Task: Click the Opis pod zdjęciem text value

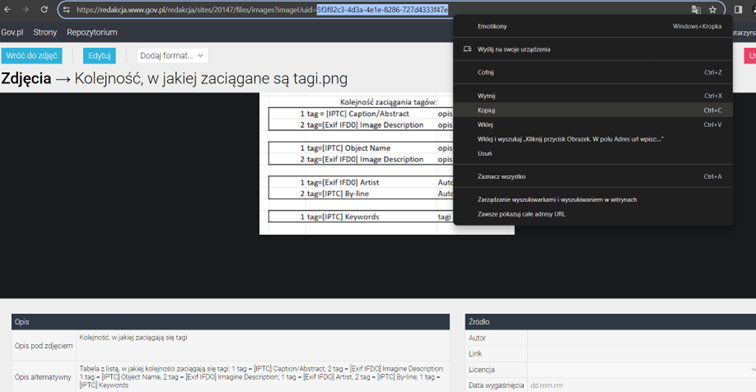Action: (x=133, y=338)
